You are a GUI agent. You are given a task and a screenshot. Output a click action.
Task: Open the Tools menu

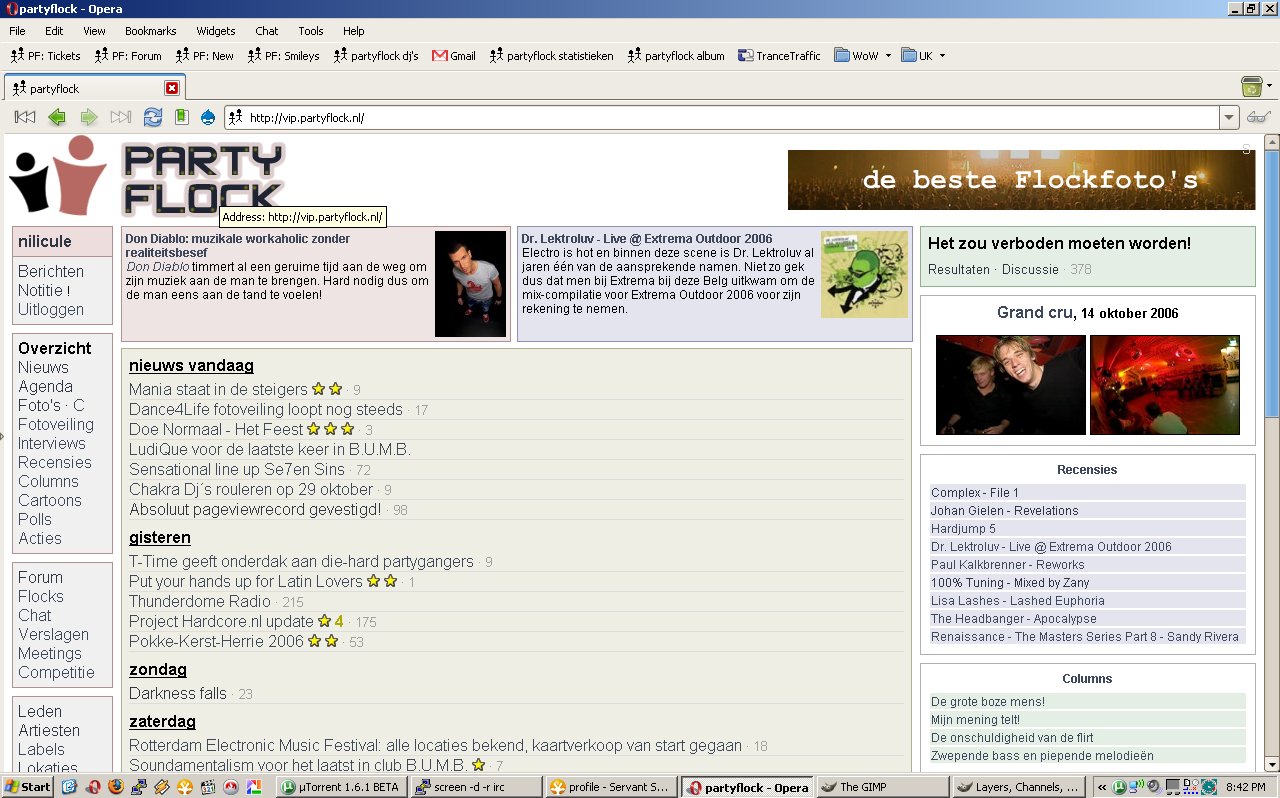311,31
